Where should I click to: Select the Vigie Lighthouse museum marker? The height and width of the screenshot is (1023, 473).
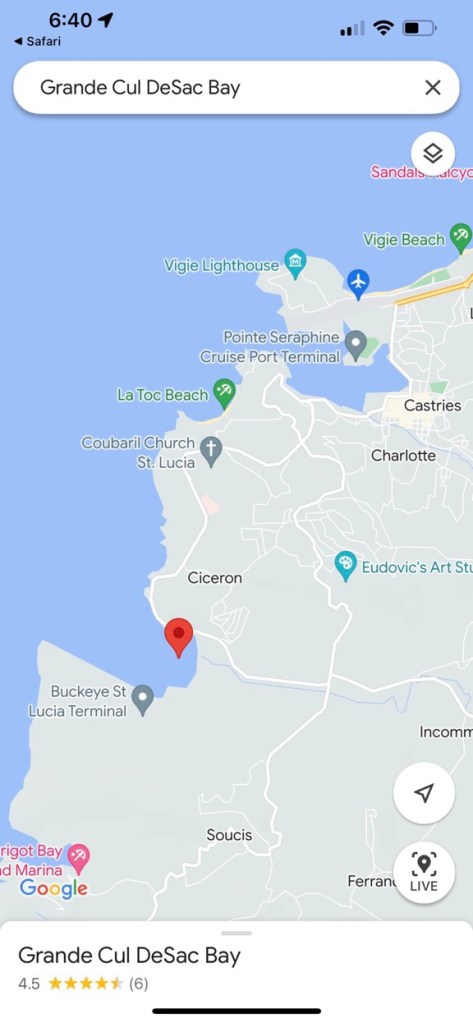296,264
